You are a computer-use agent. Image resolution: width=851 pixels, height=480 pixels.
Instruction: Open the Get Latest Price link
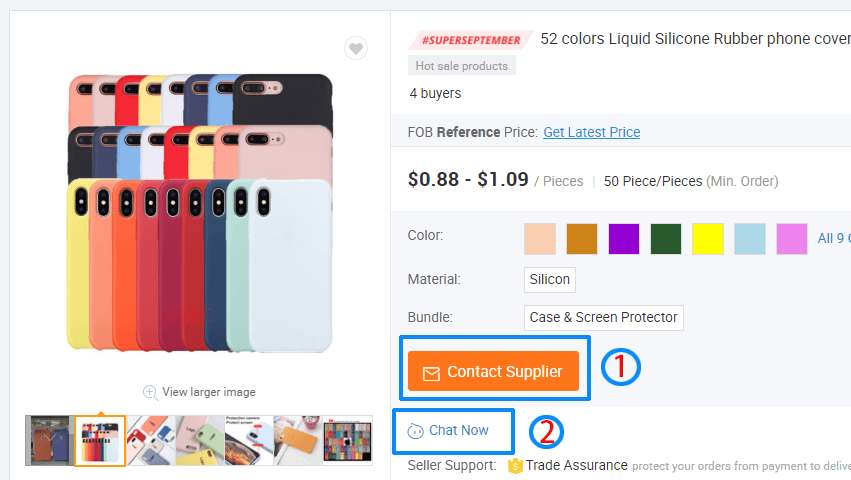pyautogui.click(x=592, y=132)
